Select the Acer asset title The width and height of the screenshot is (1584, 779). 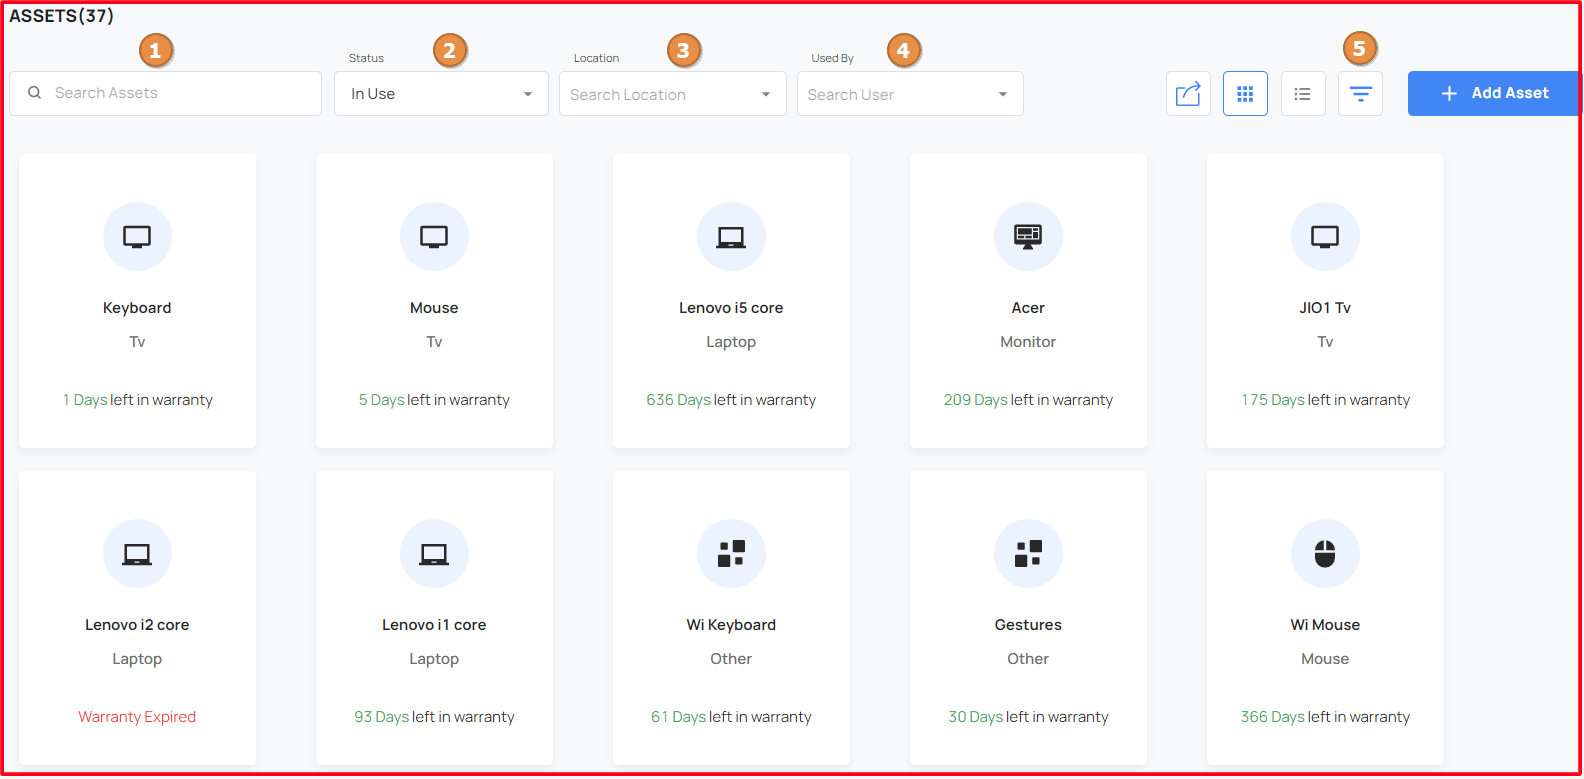point(1028,308)
